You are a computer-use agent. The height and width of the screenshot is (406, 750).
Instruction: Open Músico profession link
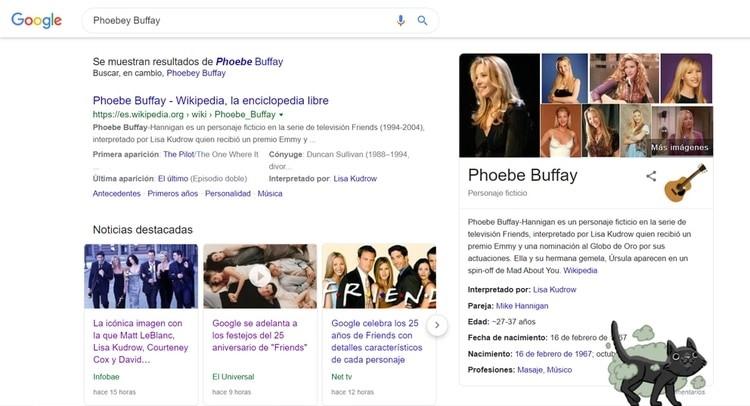tap(559, 370)
